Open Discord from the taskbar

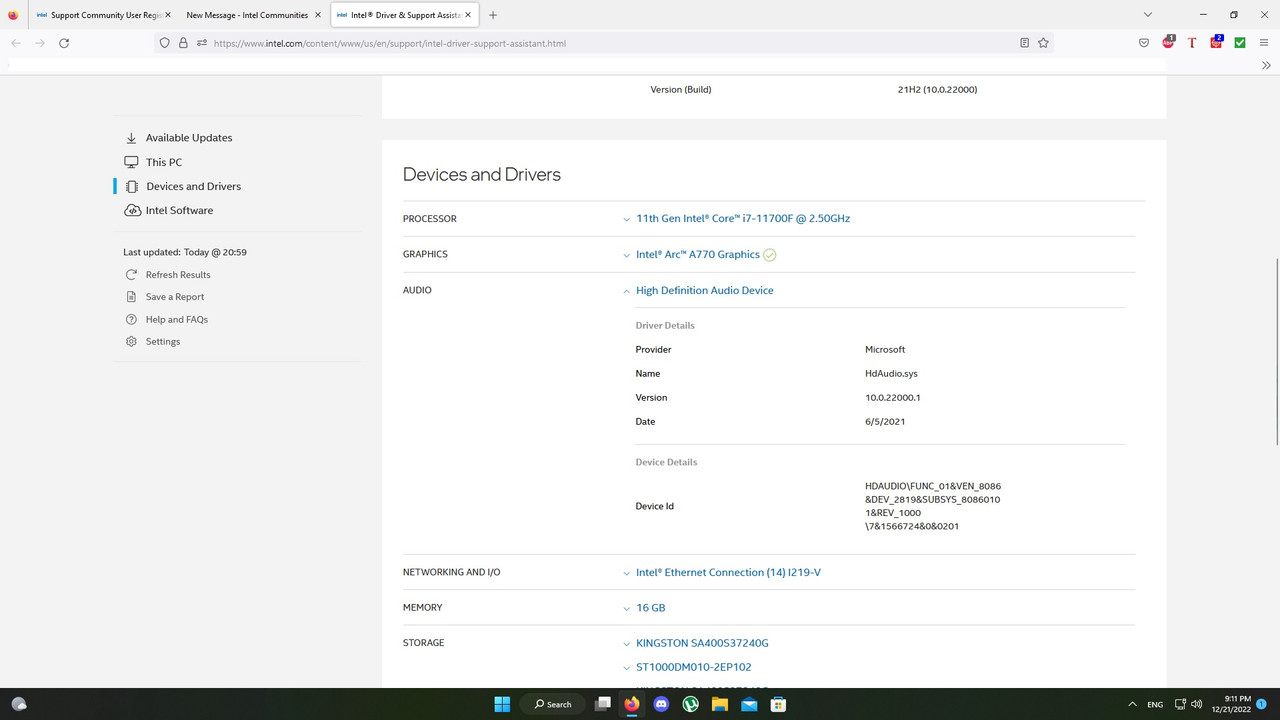tap(661, 704)
